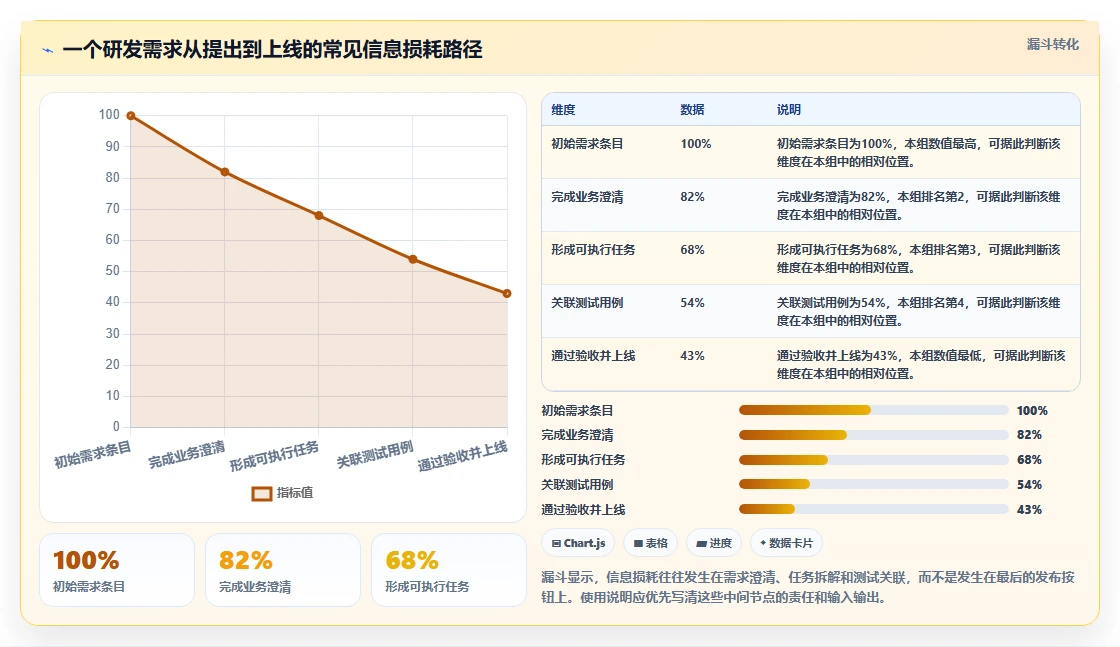This screenshot has width=1120, height=647.
Task: Click the table icon in 表格 chip
Action: (638, 543)
